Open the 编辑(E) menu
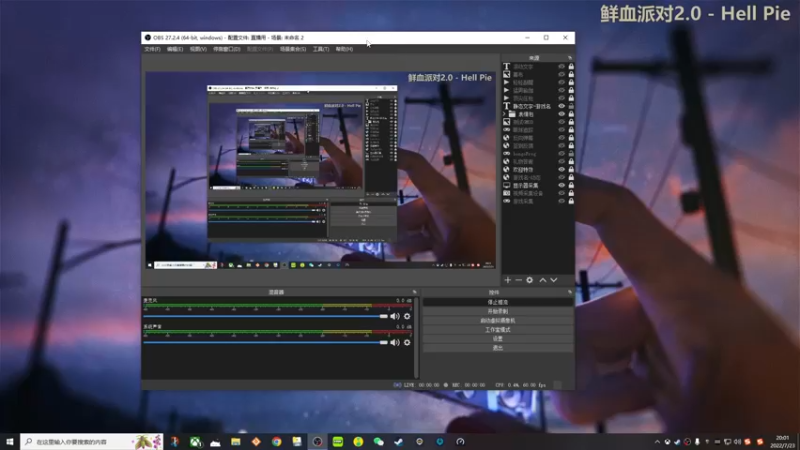 174,49
